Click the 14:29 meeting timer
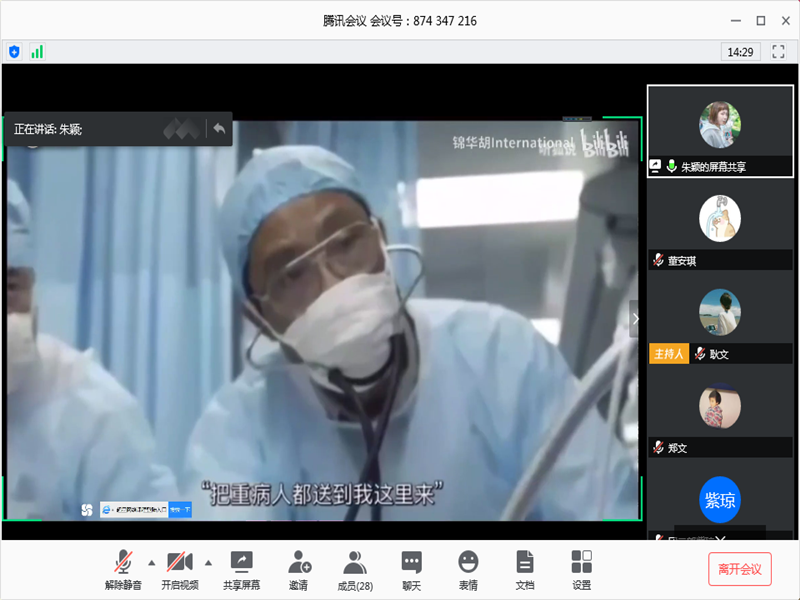 (740, 52)
